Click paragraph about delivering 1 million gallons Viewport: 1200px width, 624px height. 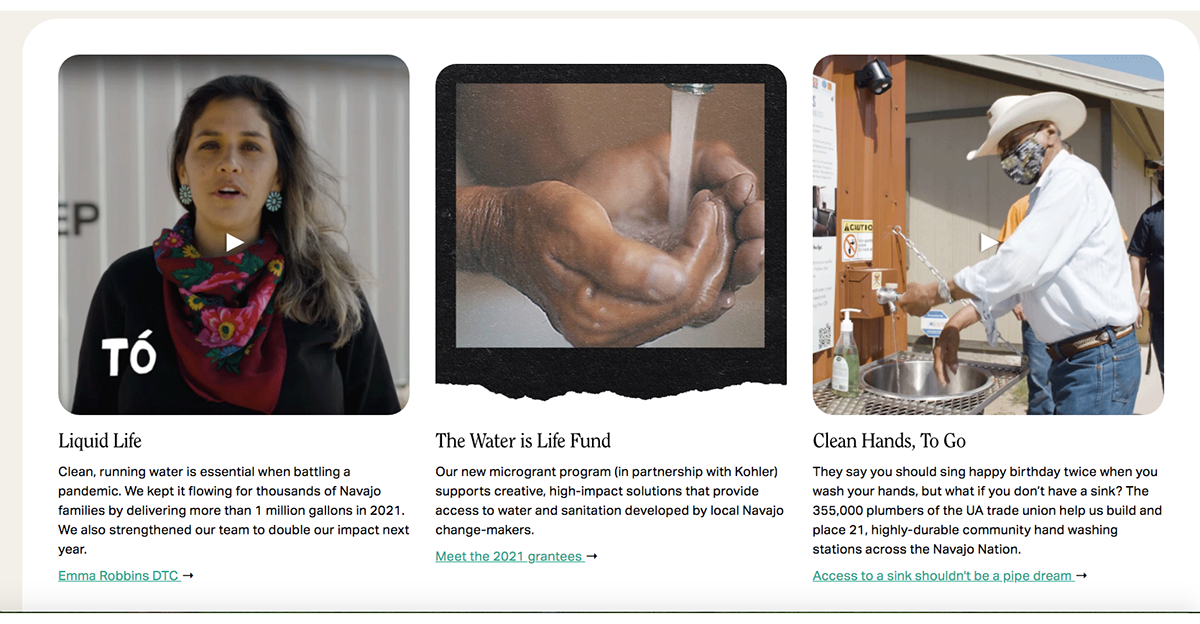(x=234, y=510)
